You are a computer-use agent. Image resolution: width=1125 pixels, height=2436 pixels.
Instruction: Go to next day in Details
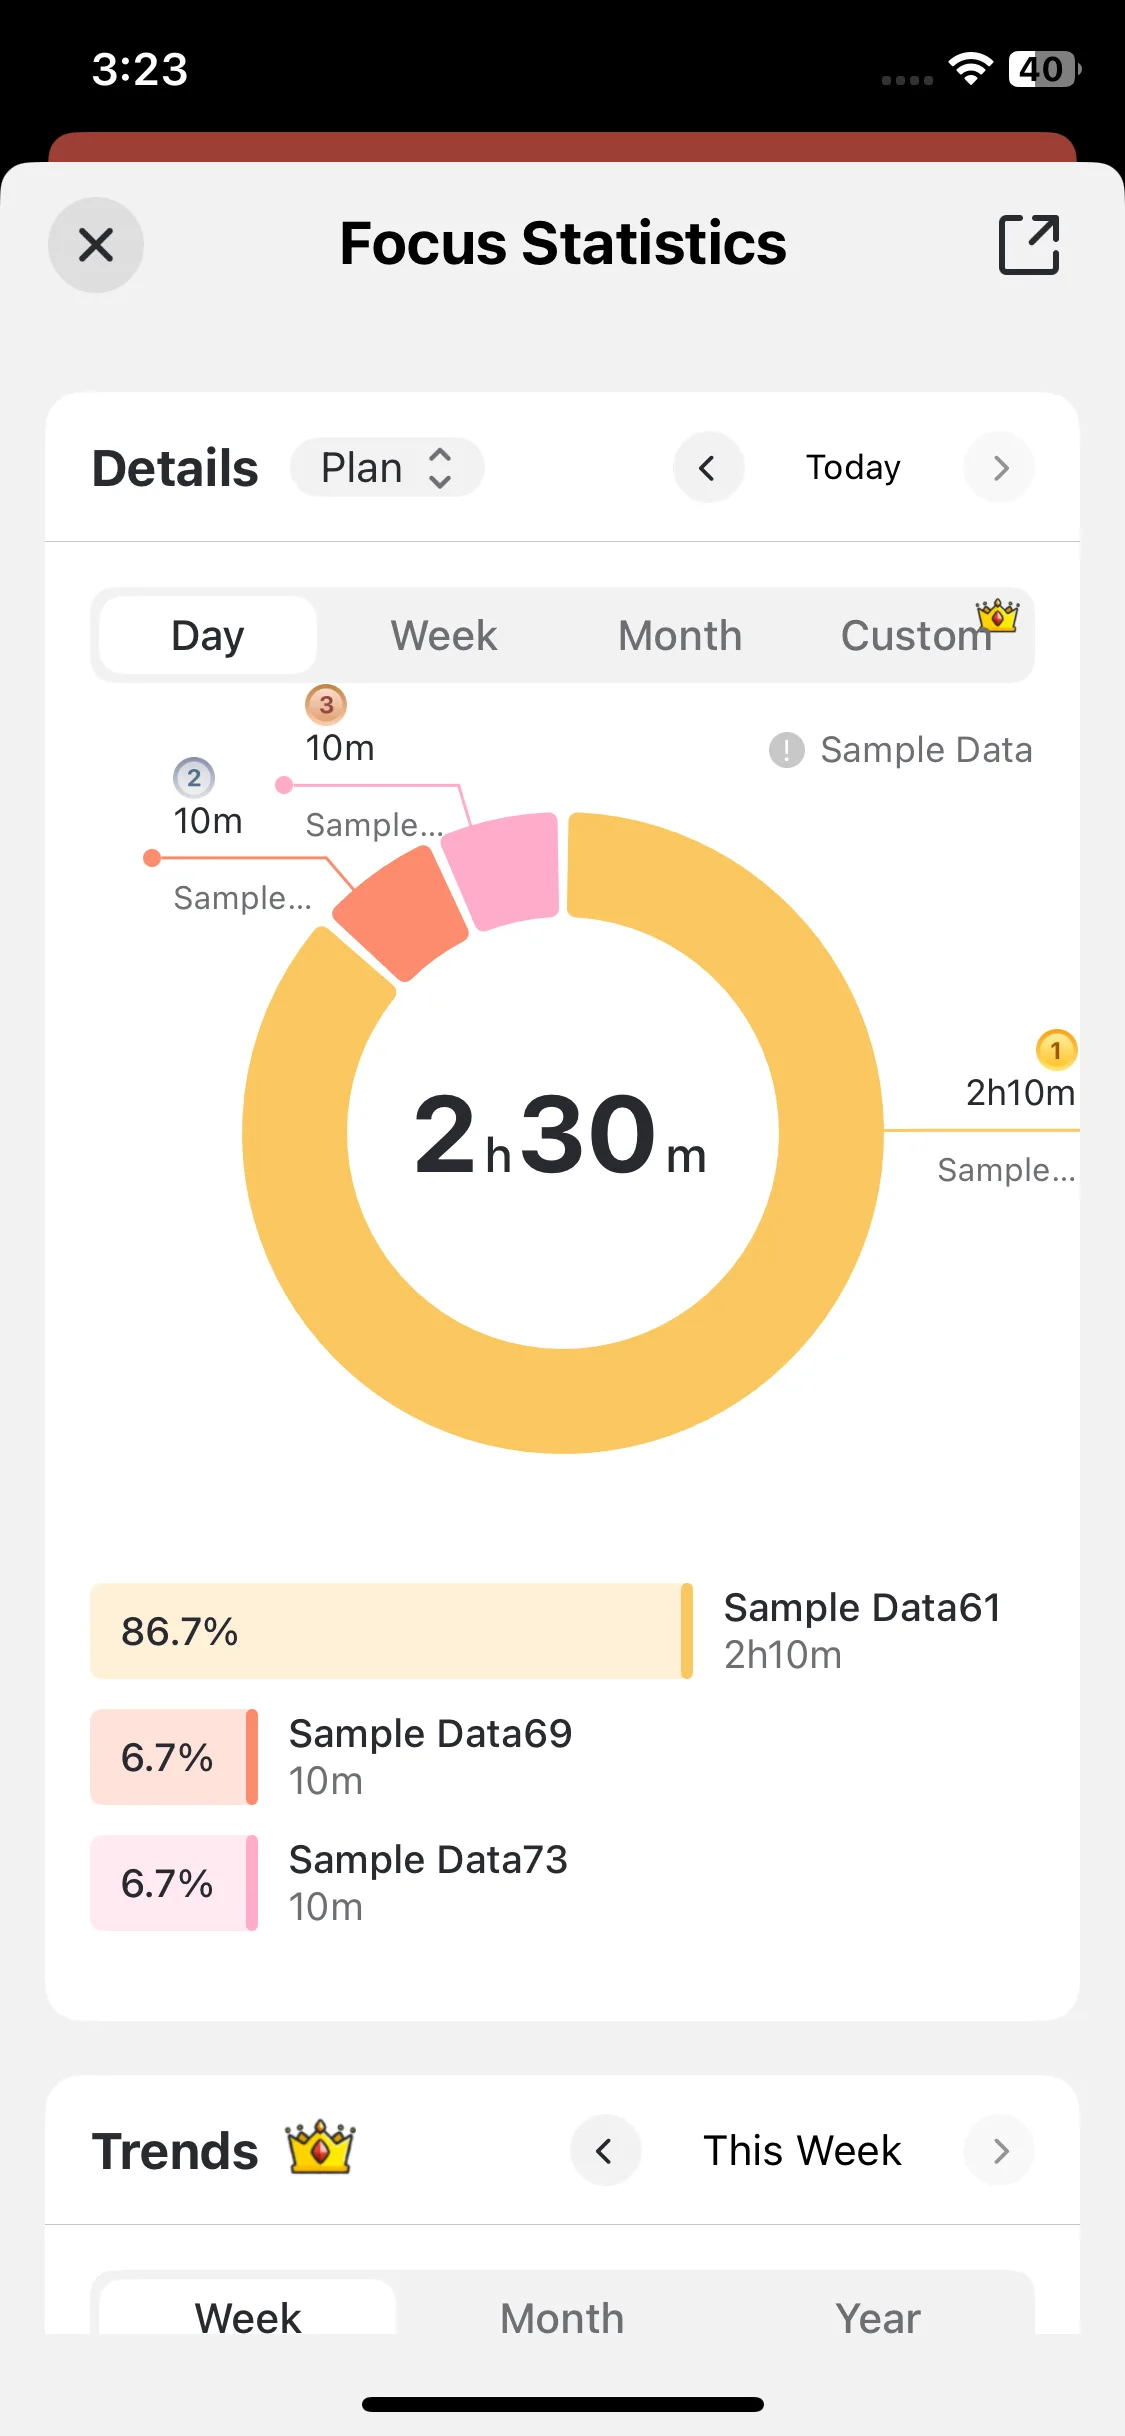1000,468
